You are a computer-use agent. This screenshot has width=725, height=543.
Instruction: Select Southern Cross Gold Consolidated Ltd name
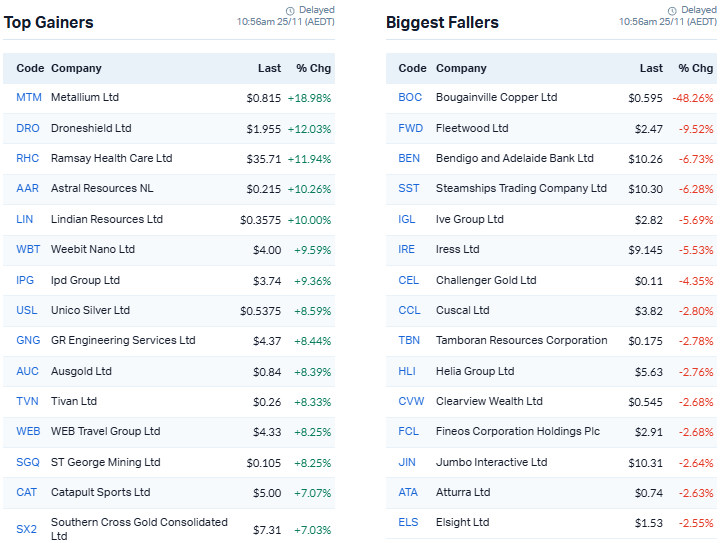[x=139, y=529]
